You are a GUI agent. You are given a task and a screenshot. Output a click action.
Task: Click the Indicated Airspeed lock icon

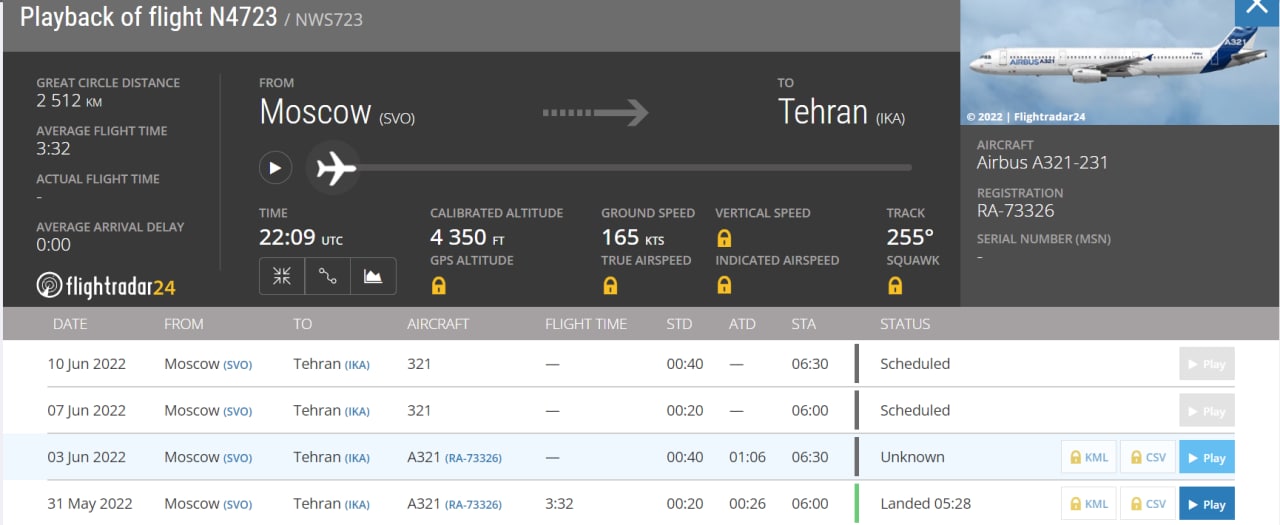(724, 286)
